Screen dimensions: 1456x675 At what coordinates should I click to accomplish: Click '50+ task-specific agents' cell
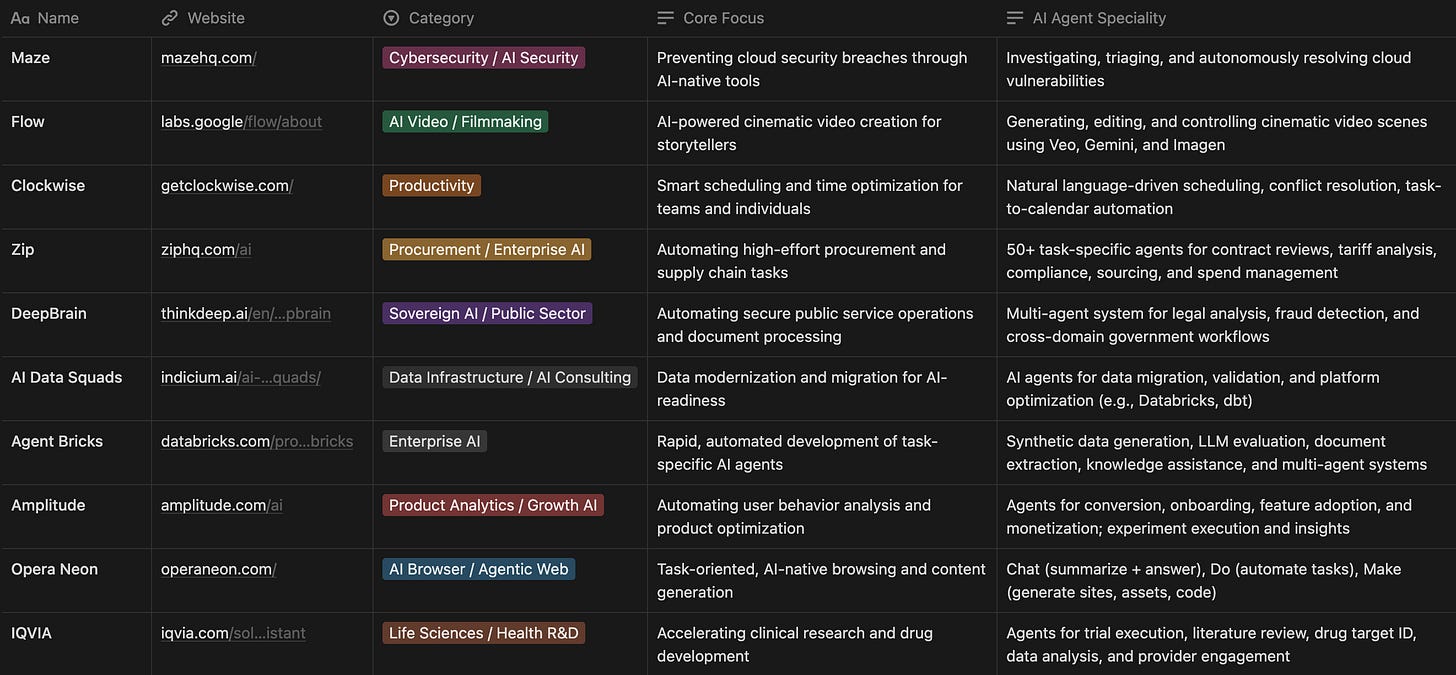click(1226, 261)
